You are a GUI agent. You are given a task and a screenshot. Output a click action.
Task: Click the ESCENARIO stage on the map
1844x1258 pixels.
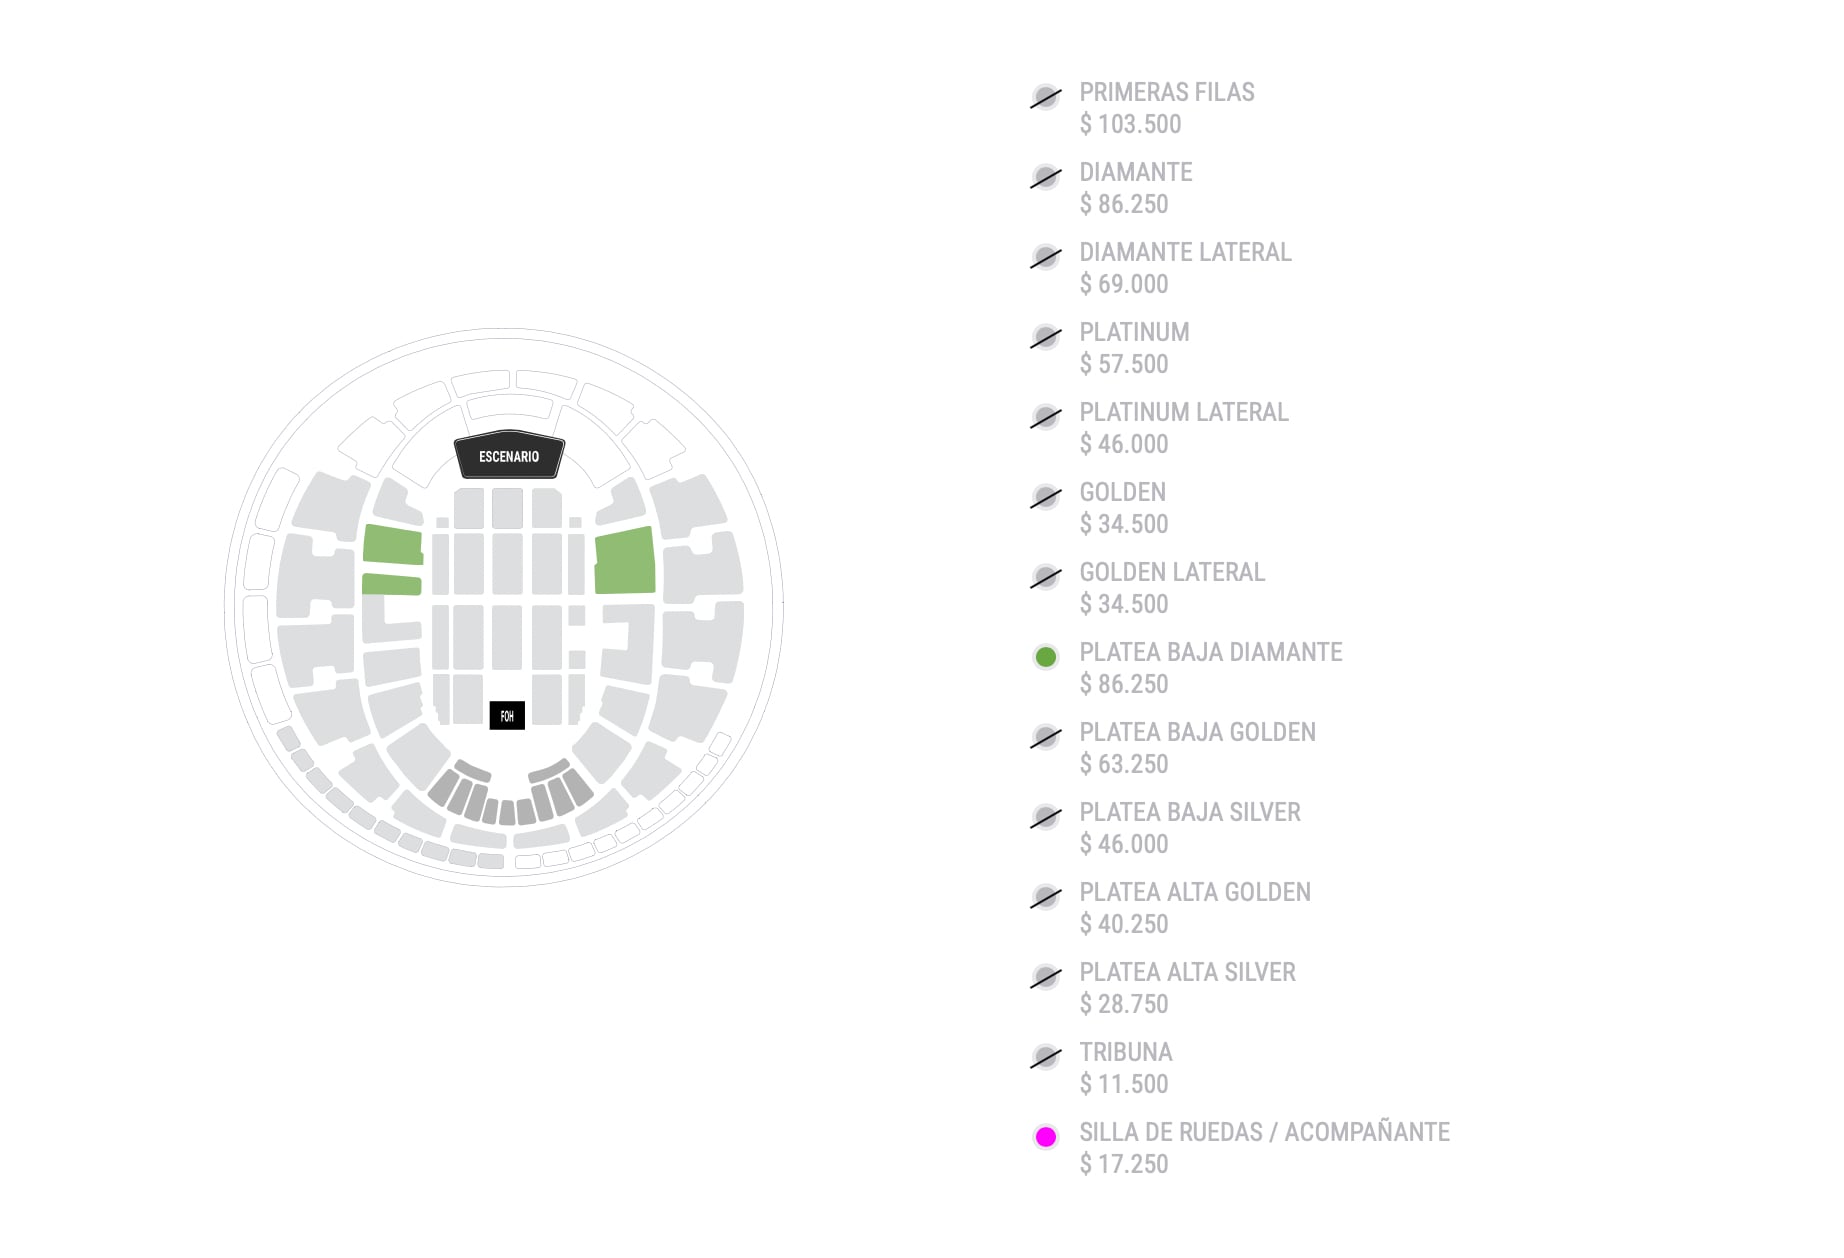point(509,457)
